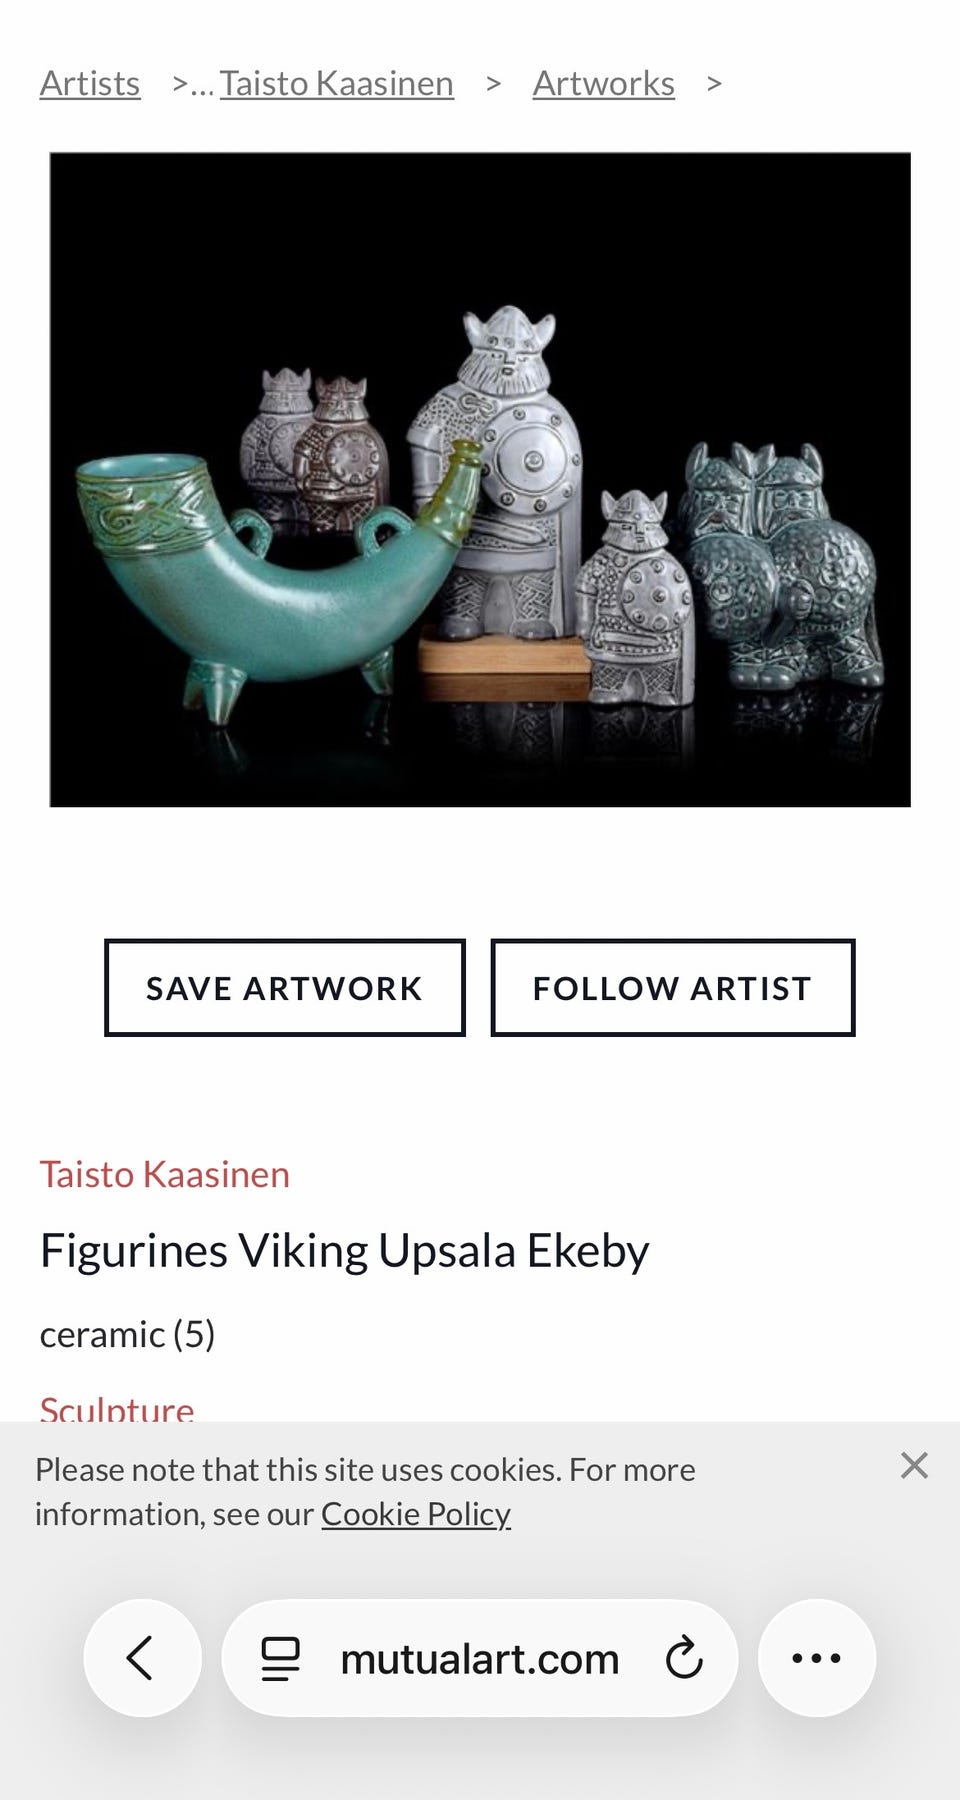960x1800 pixels.
Task: Open the Cookie Policy link
Action: (416, 1514)
